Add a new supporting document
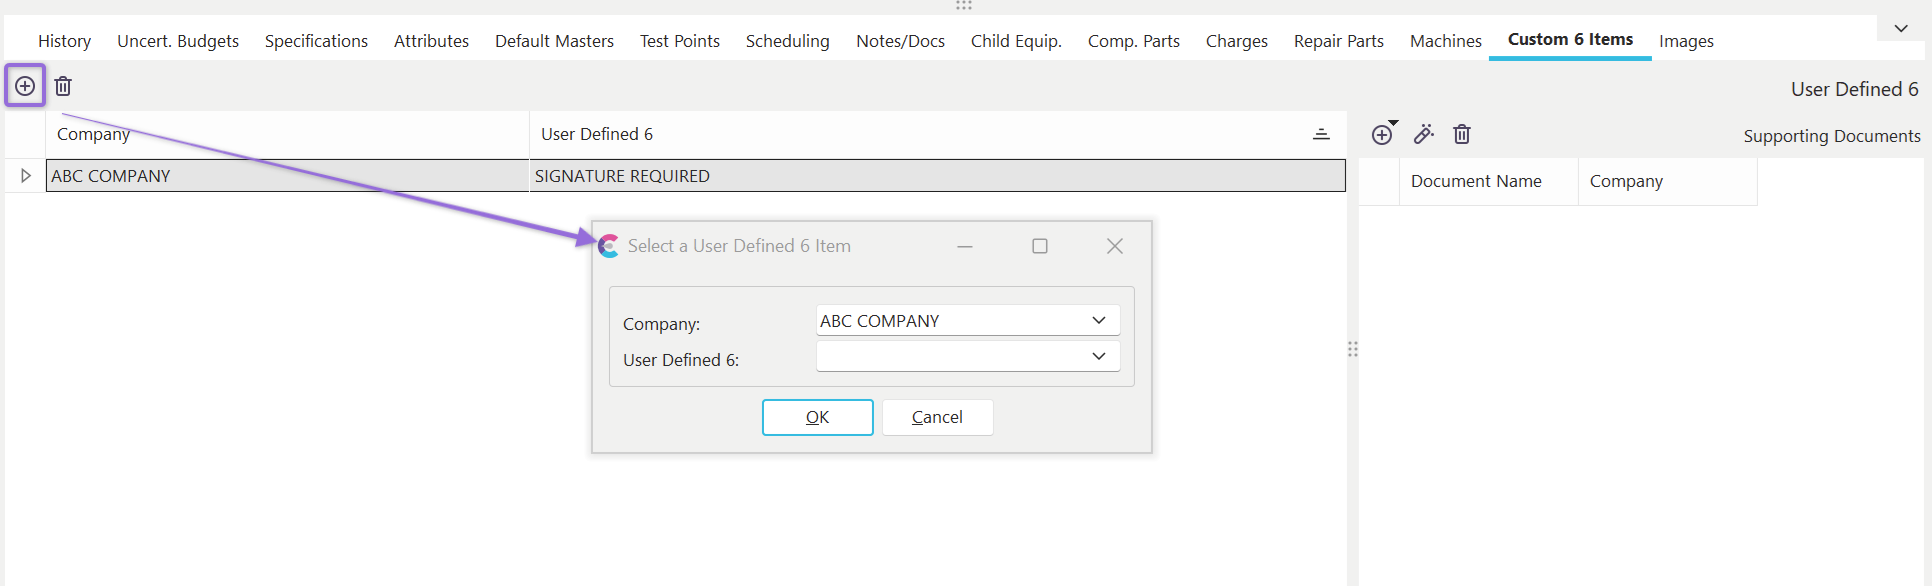Image resolution: width=1932 pixels, height=586 pixels. pos(1382,135)
